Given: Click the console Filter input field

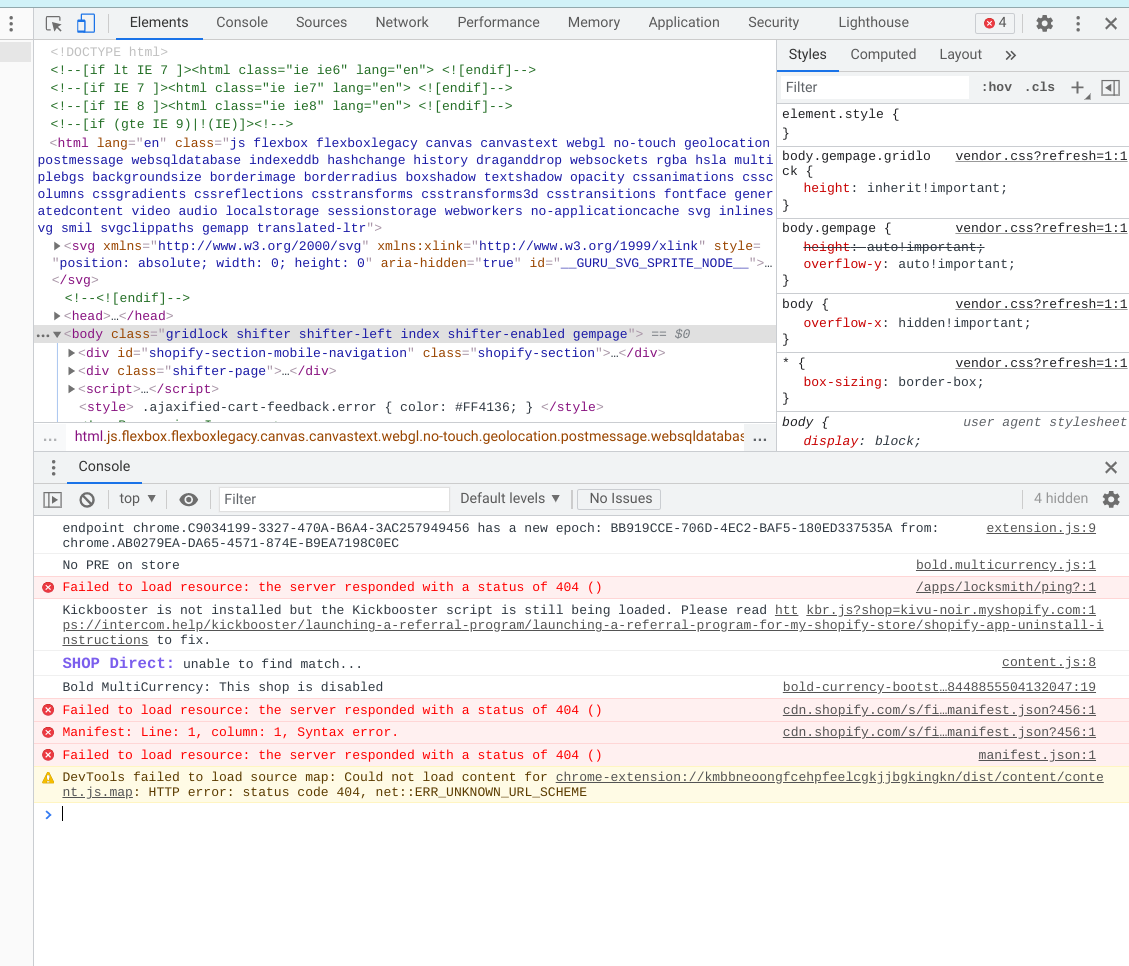Looking at the screenshot, I should pyautogui.click(x=333, y=499).
